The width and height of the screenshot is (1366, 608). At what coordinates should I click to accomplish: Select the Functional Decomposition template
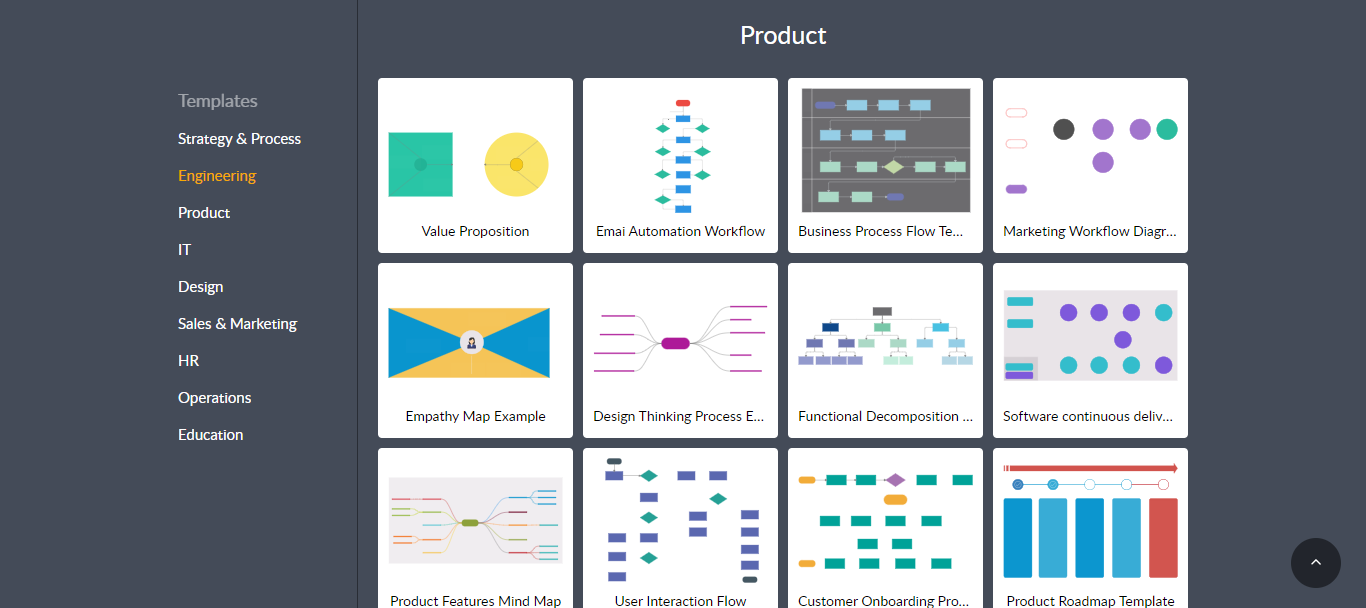click(885, 350)
